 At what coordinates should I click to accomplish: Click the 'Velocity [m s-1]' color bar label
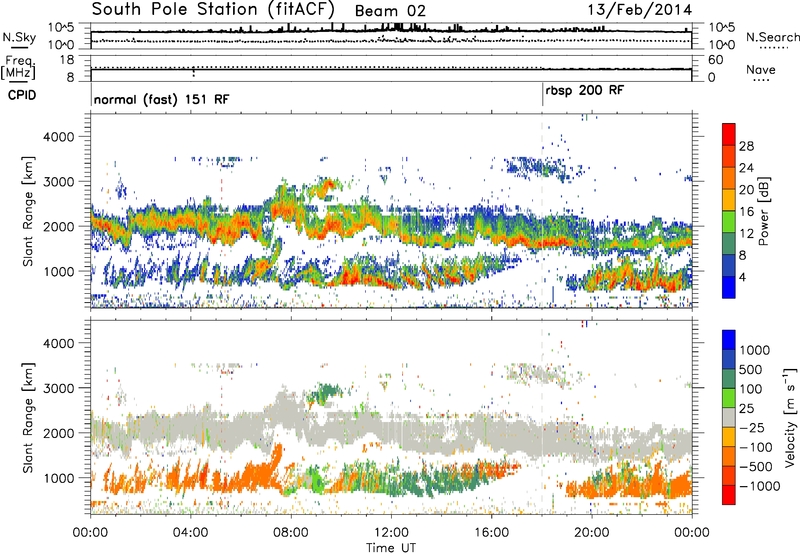790,417
